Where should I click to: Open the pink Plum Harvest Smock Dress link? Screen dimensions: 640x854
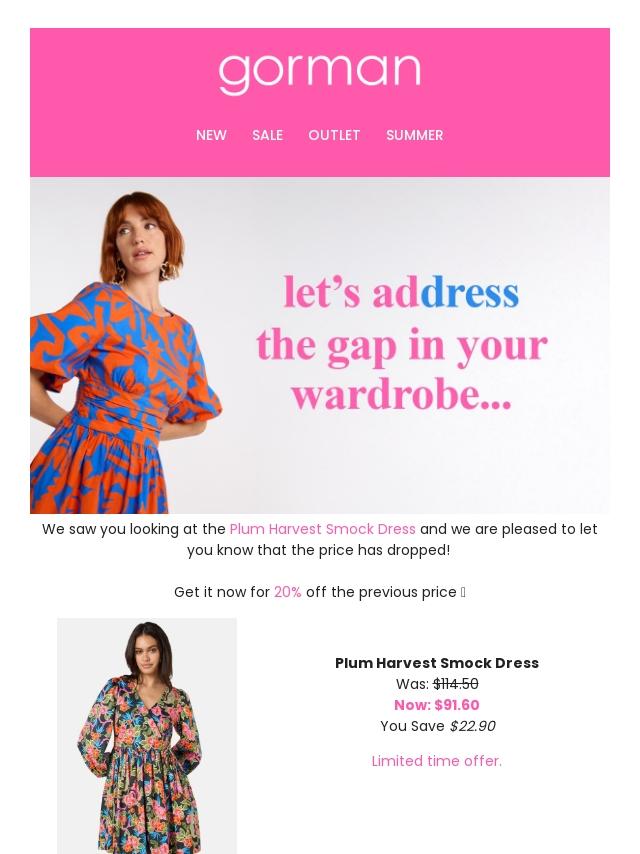(322, 529)
